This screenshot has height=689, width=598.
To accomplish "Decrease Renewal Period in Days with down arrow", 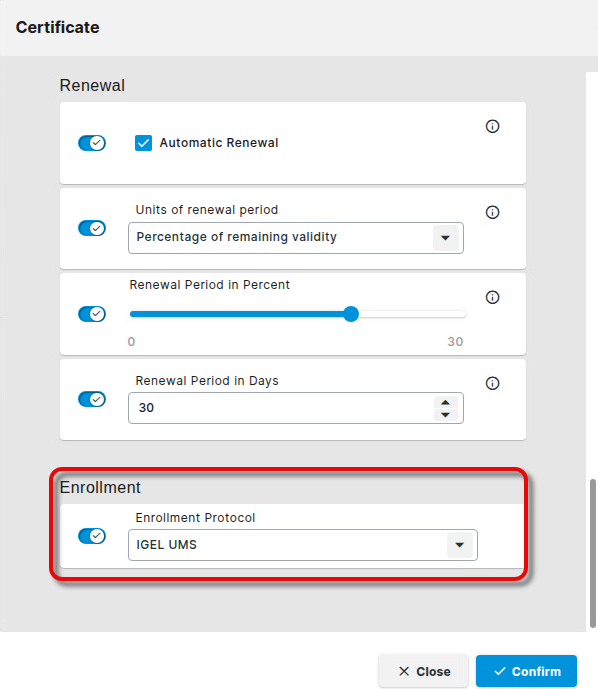I will (x=446, y=415).
